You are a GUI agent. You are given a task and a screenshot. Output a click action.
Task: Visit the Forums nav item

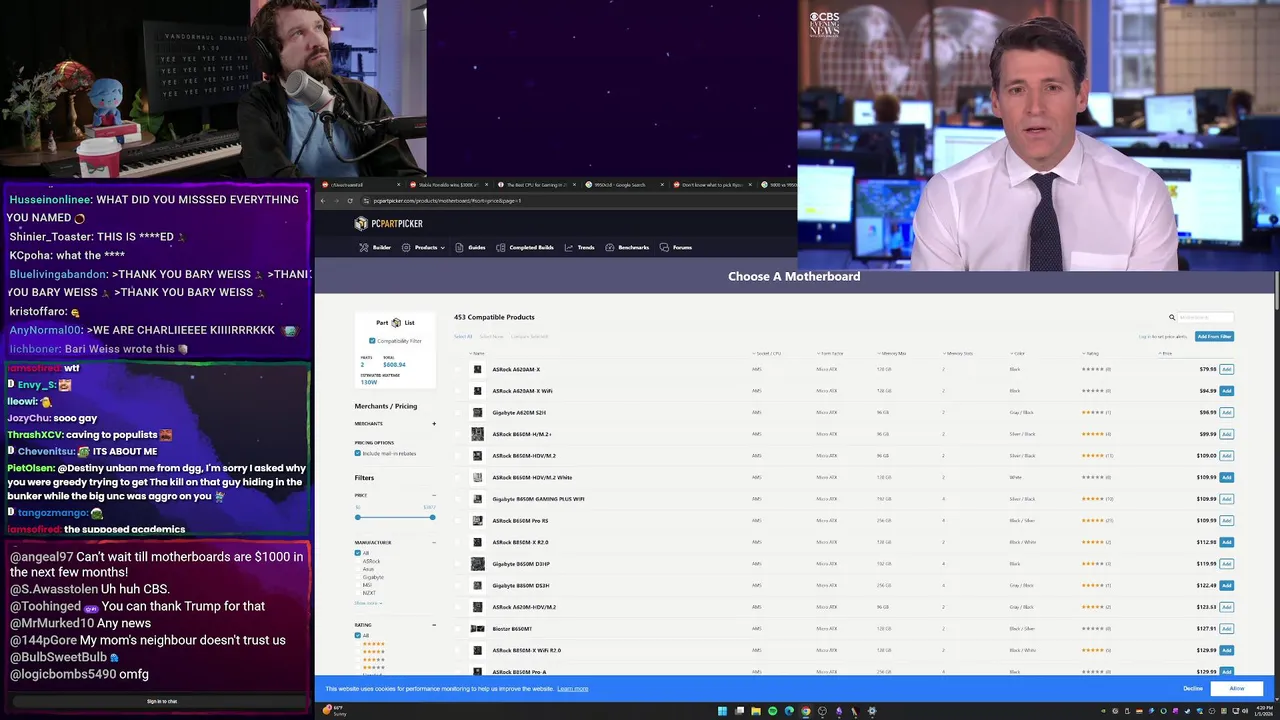point(676,247)
